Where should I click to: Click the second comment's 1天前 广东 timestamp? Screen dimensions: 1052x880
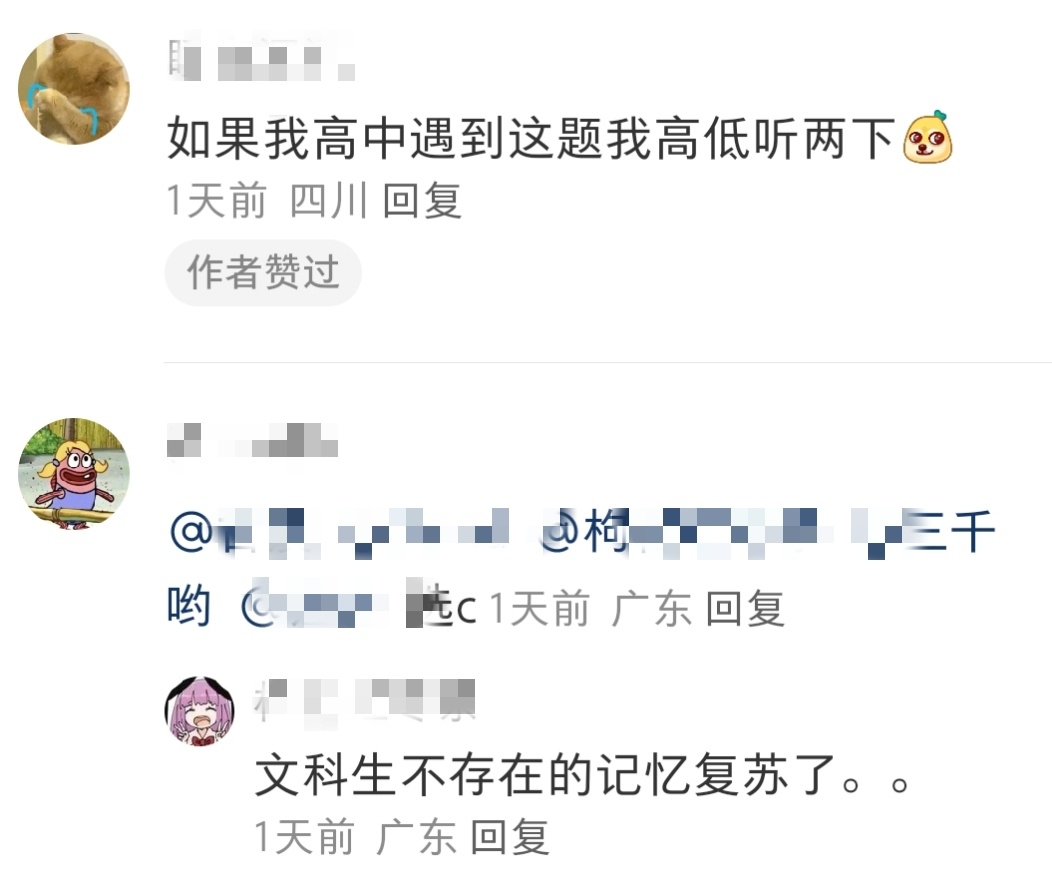pos(590,608)
